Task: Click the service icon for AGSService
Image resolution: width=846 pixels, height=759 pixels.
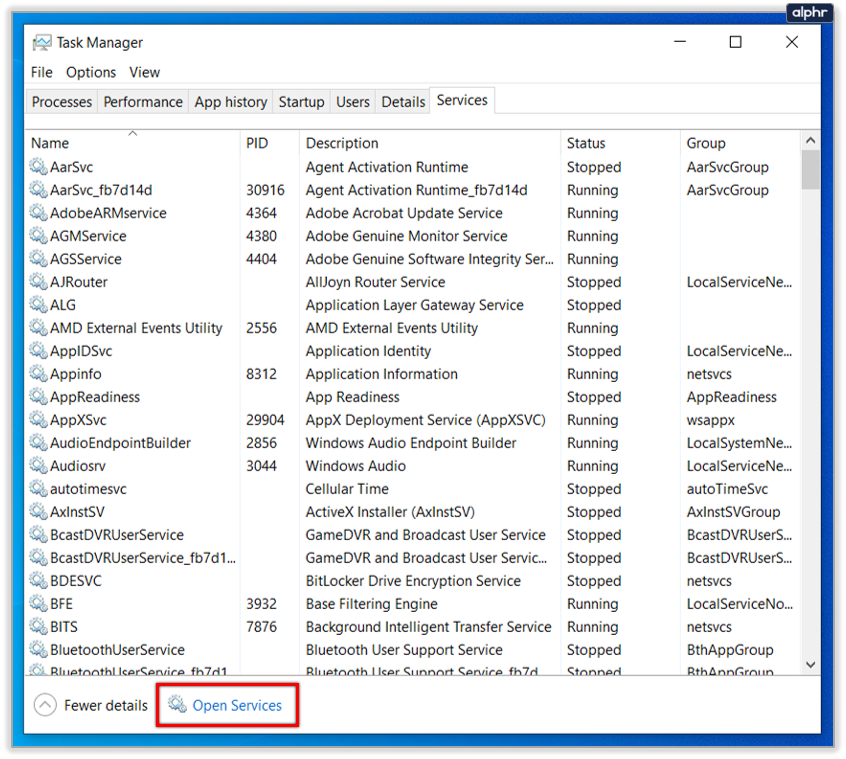Action: [x=38, y=259]
